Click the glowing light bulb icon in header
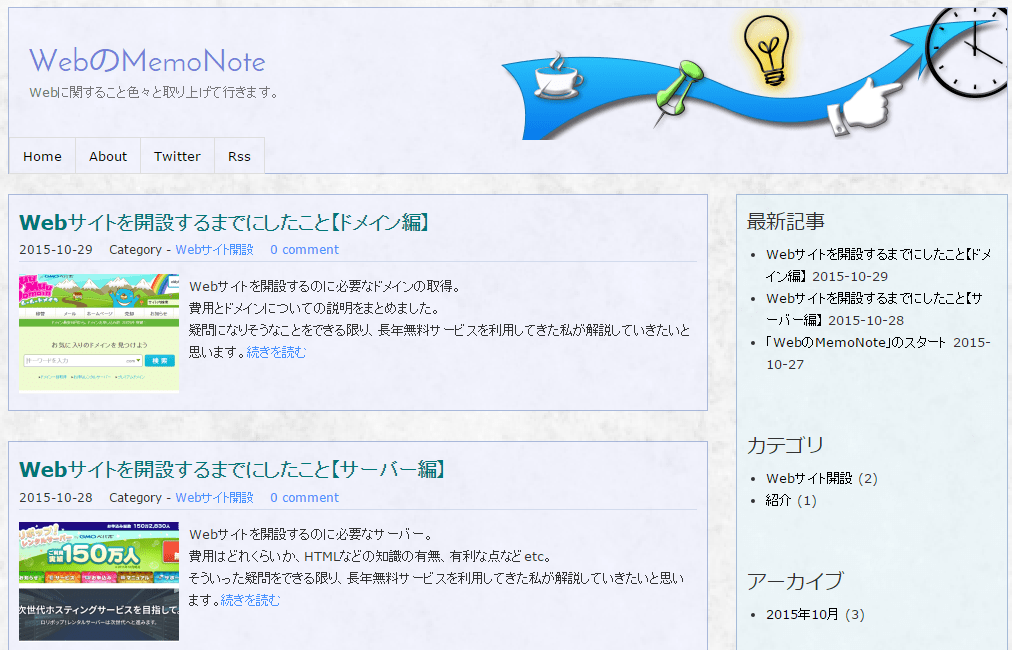Viewport: 1012px width, 650px height. click(x=767, y=50)
